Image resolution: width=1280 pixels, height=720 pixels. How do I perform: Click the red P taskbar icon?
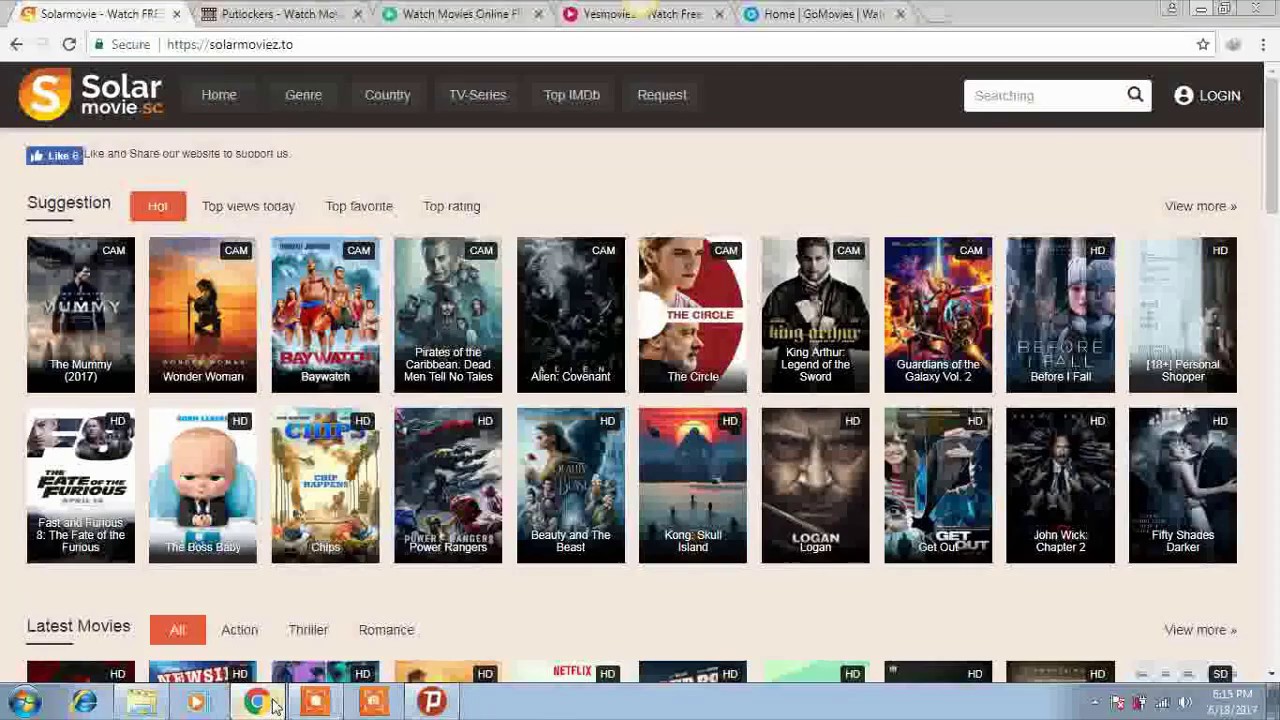click(x=432, y=702)
